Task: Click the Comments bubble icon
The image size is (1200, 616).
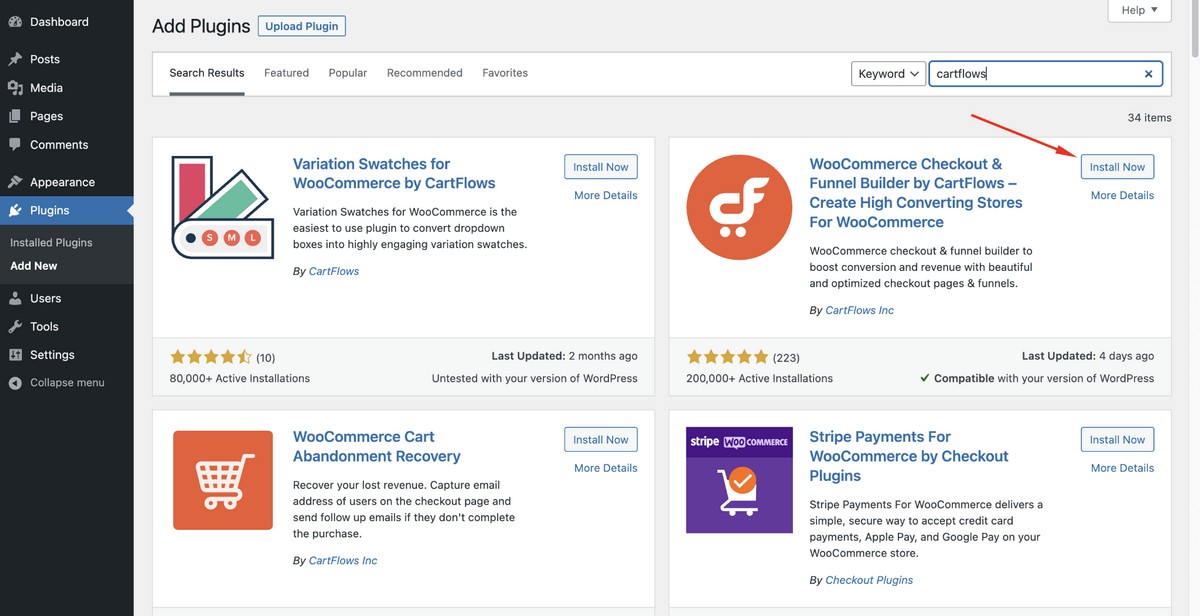Action: (x=15, y=144)
